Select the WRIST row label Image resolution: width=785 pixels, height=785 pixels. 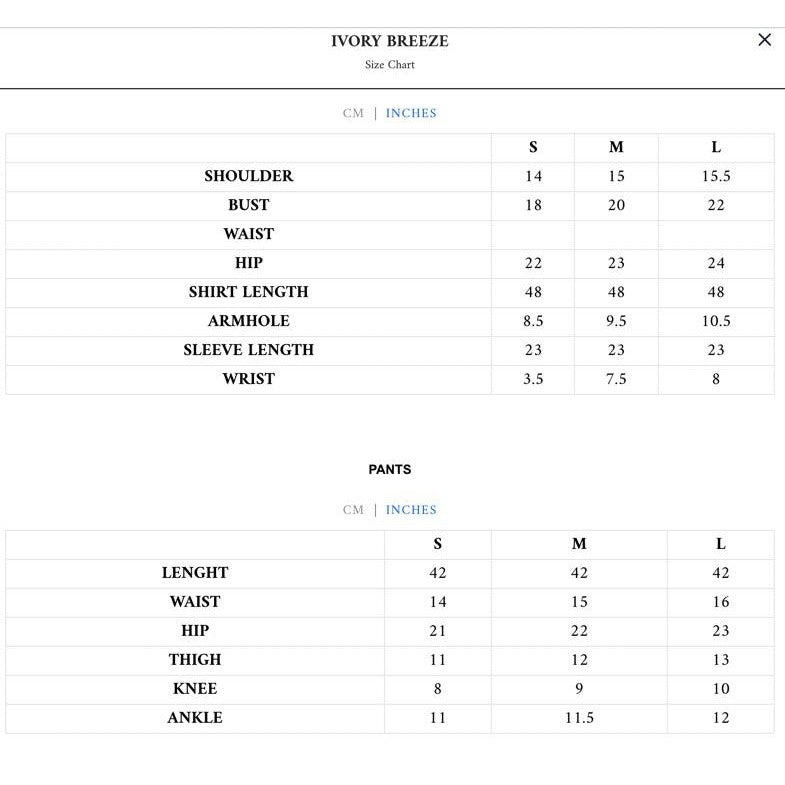click(x=249, y=379)
